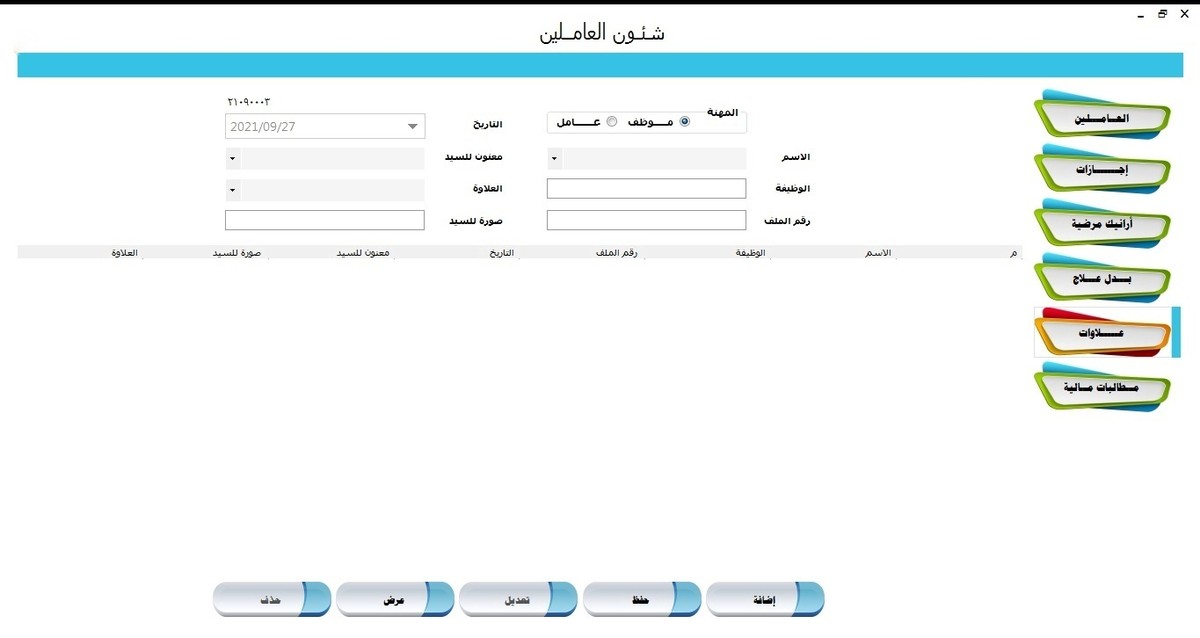
Task: Click the تعديل (Edit) button
Action: [x=518, y=598]
